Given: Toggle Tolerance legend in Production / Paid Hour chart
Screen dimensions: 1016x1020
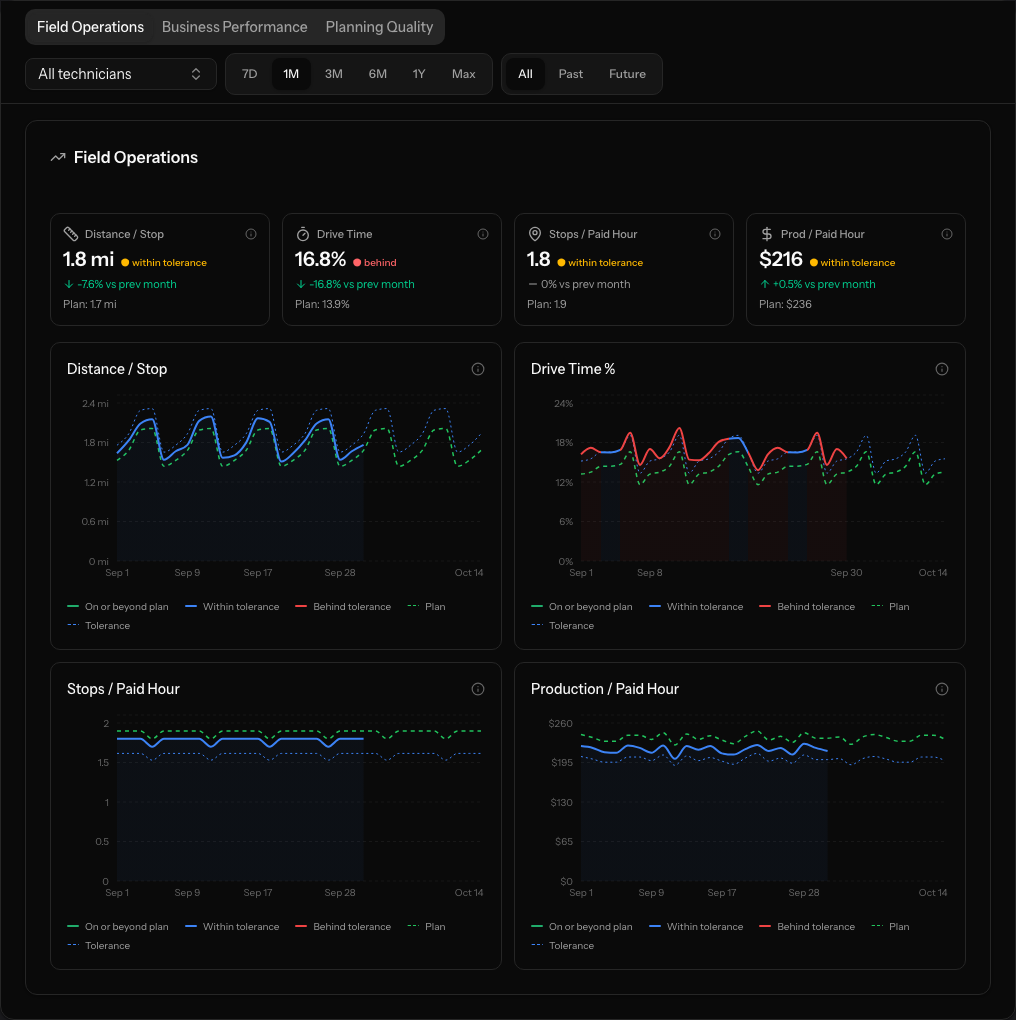Looking at the screenshot, I should coord(563,946).
